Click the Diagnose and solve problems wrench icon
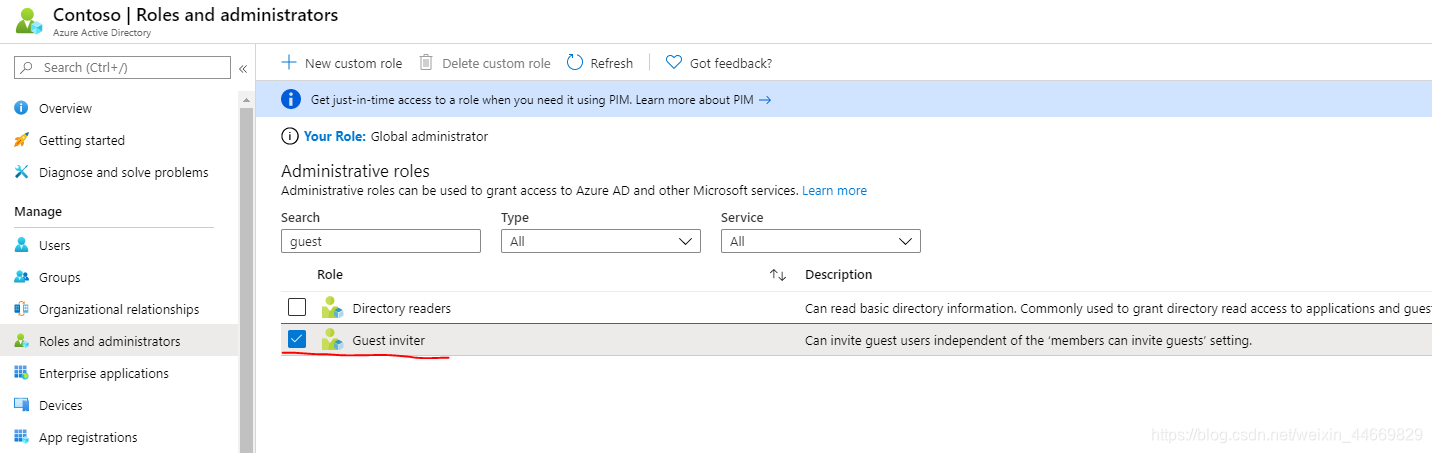This screenshot has height=453, width=1432. pyautogui.click(x=22, y=172)
